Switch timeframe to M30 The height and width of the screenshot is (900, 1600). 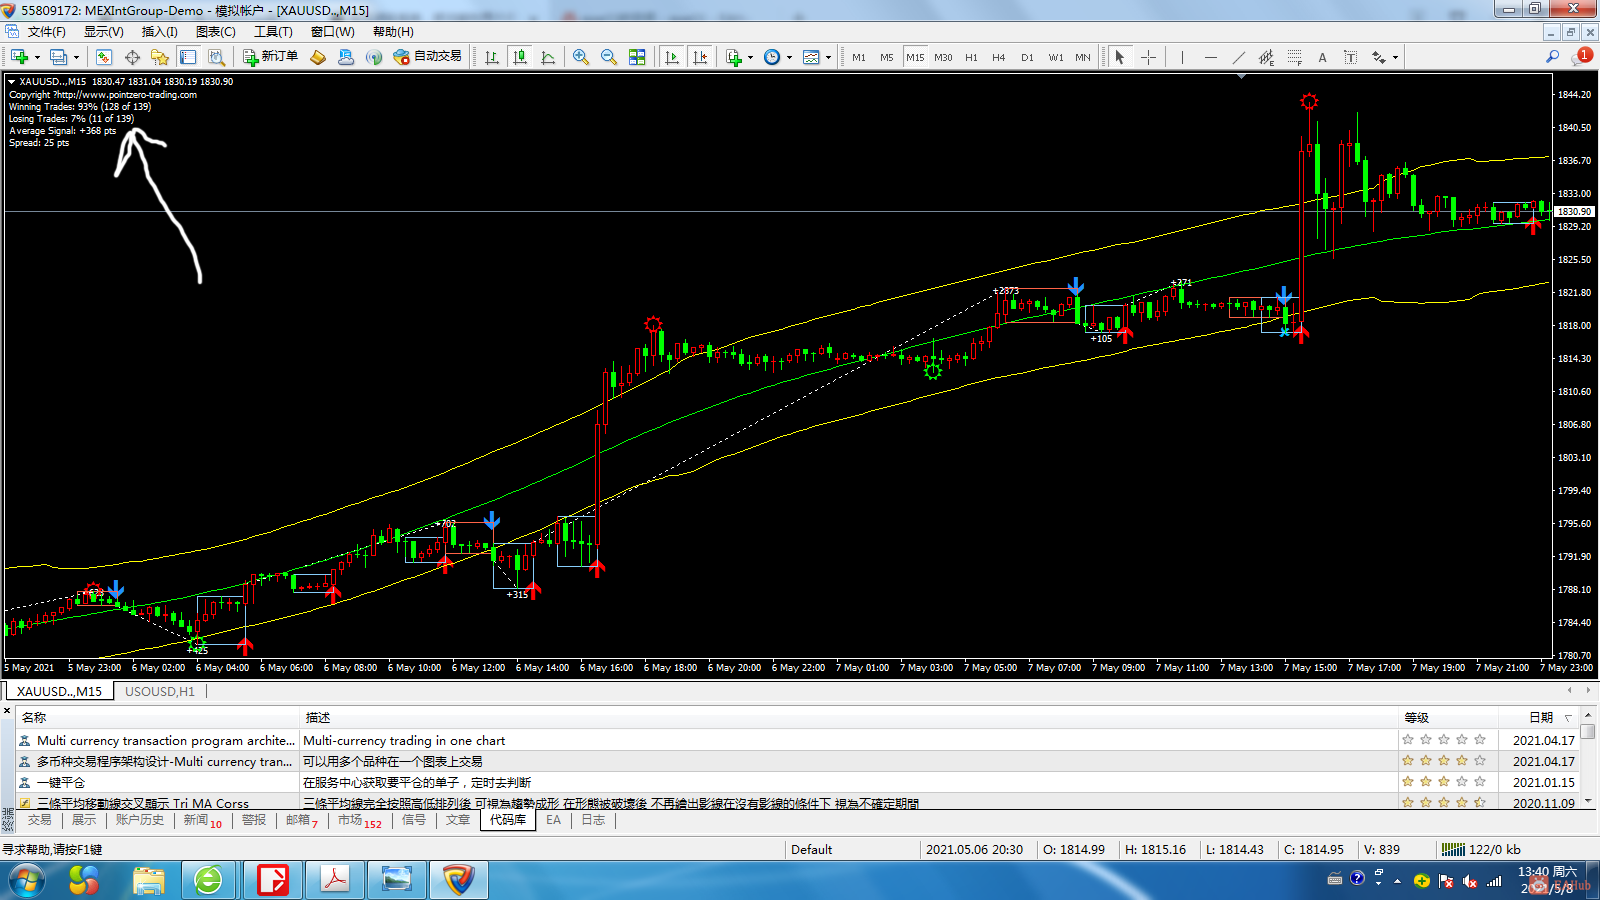pyautogui.click(x=943, y=57)
